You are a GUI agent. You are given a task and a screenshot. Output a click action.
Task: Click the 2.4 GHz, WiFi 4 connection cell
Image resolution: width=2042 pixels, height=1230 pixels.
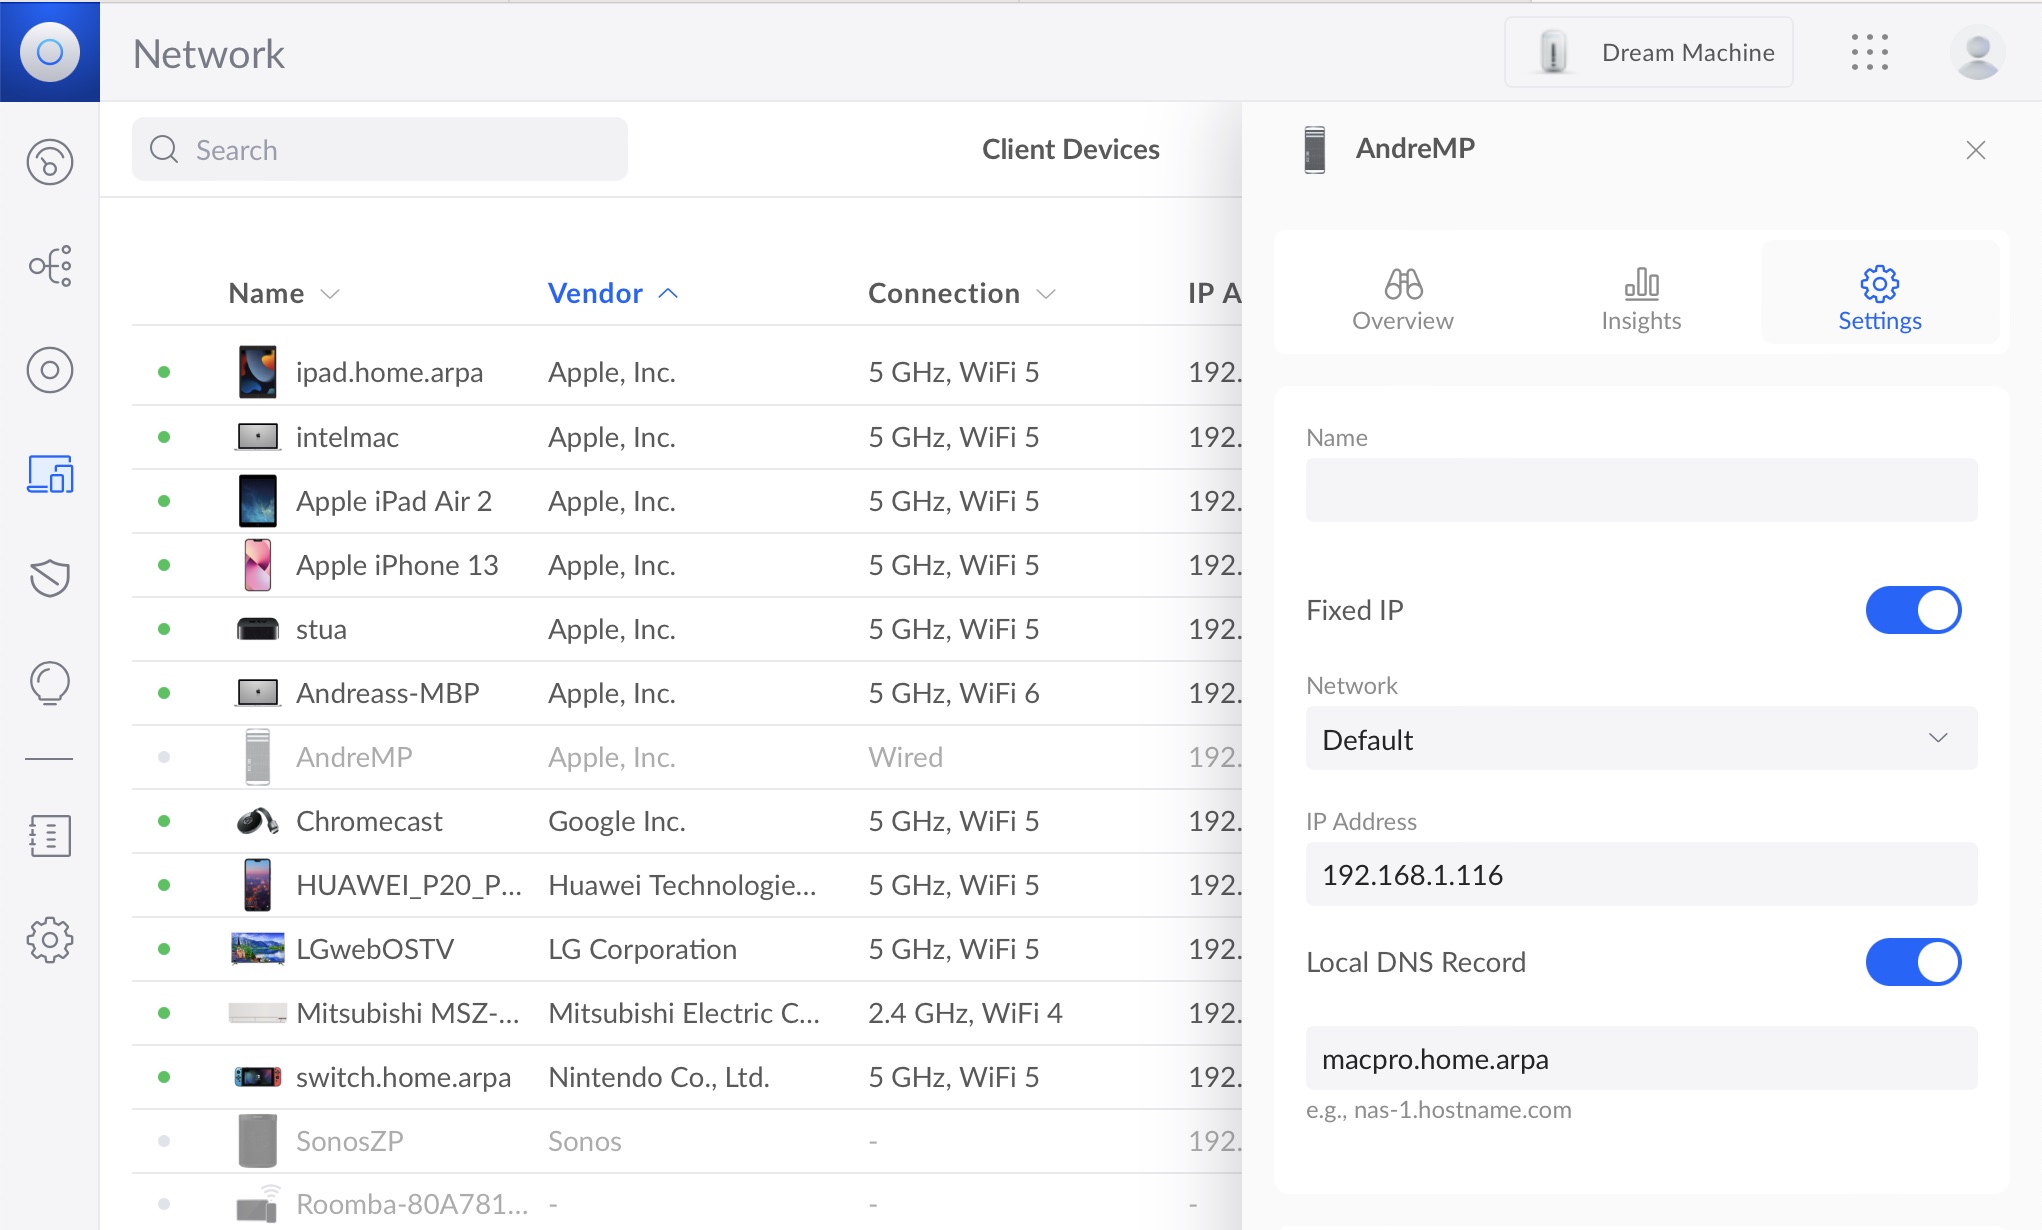965,1013
